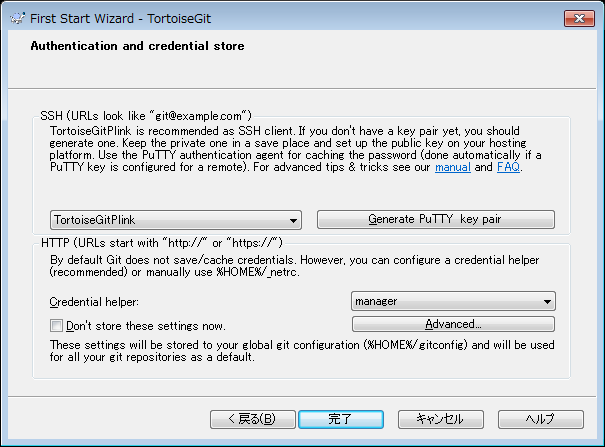Image resolution: width=605 pixels, height=447 pixels.
Task: Go back with the 戻る(B) button
Action: [253, 419]
